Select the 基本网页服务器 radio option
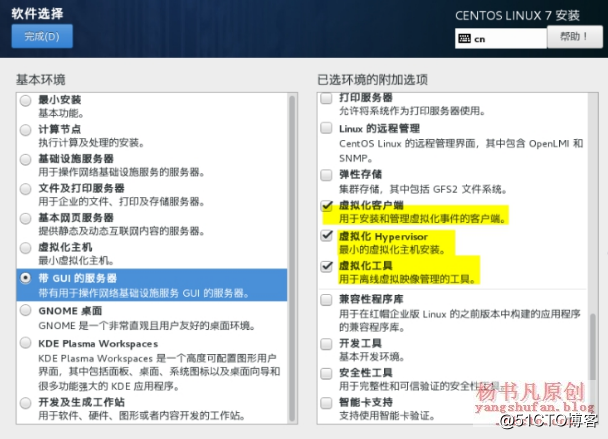Viewport: 608px width, 439px height. tap(26, 218)
